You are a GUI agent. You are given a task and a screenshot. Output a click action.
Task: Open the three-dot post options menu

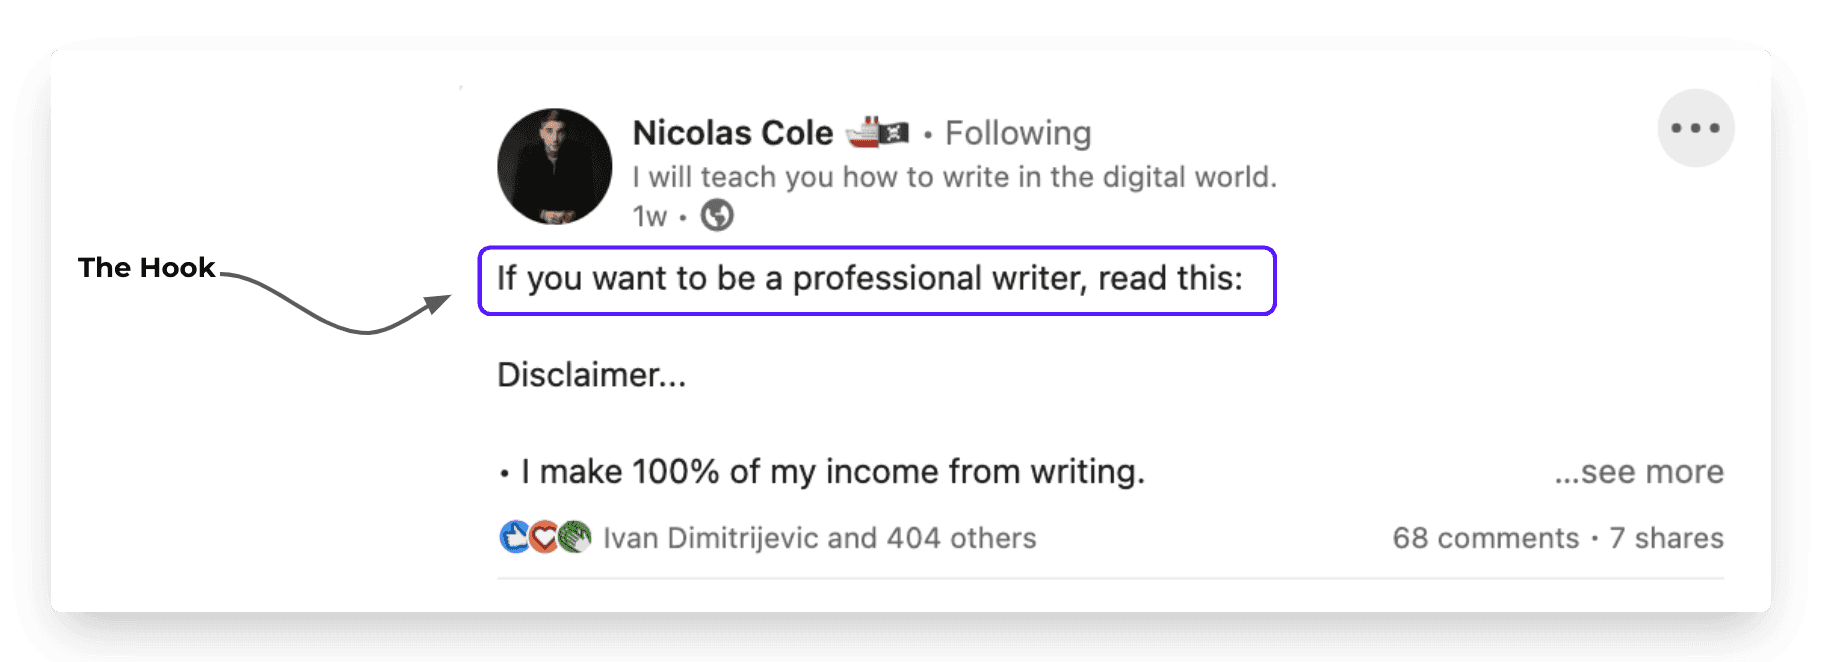coord(1695,128)
